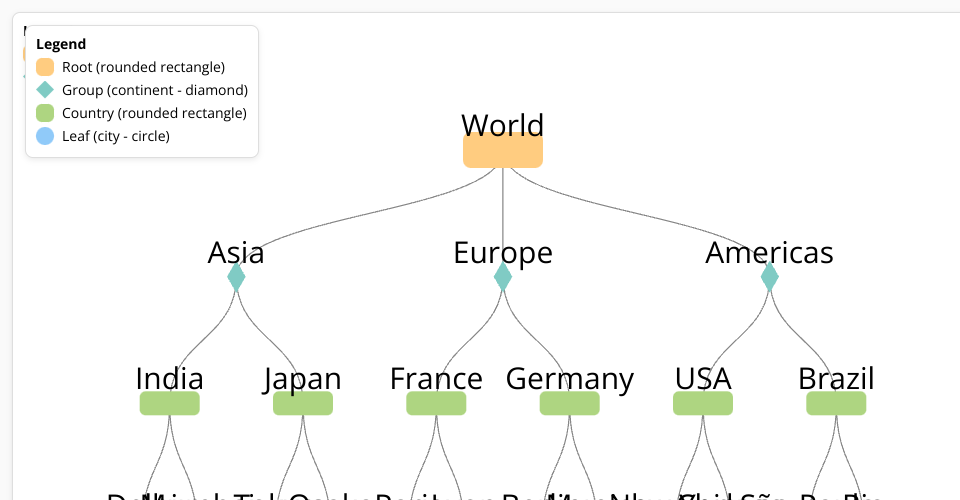Click the Legend heading
Image resolution: width=960 pixels, height=500 pixels.
[61, 44]
